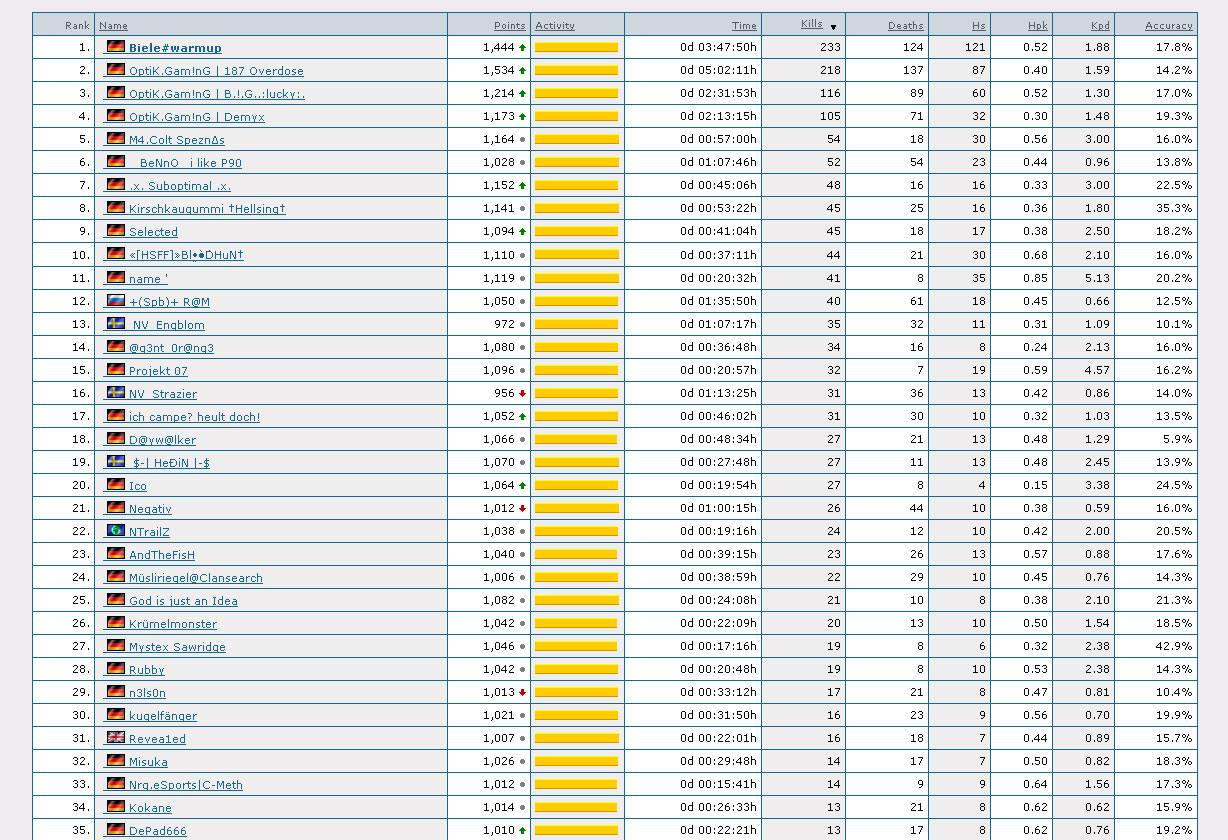
Task: Sort by the Kpd column header
Action: click(x=1100, y=25)
